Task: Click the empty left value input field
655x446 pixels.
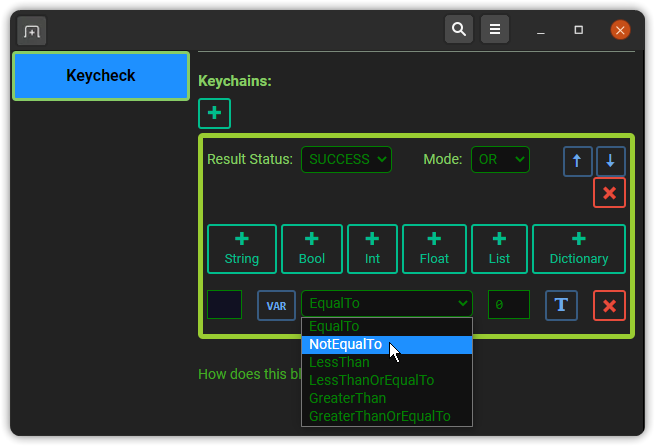Action: click(x=224, y=304)
